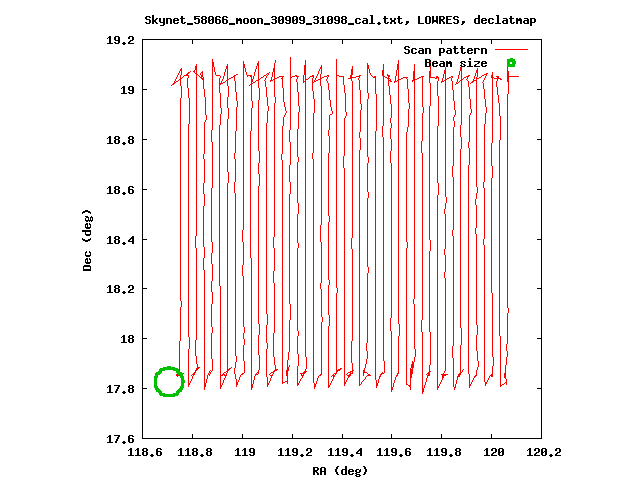Click y-axis tick label 17.6
Image resolution: width=640 pixels, height=480 pixels.
[x=120, y=439]
